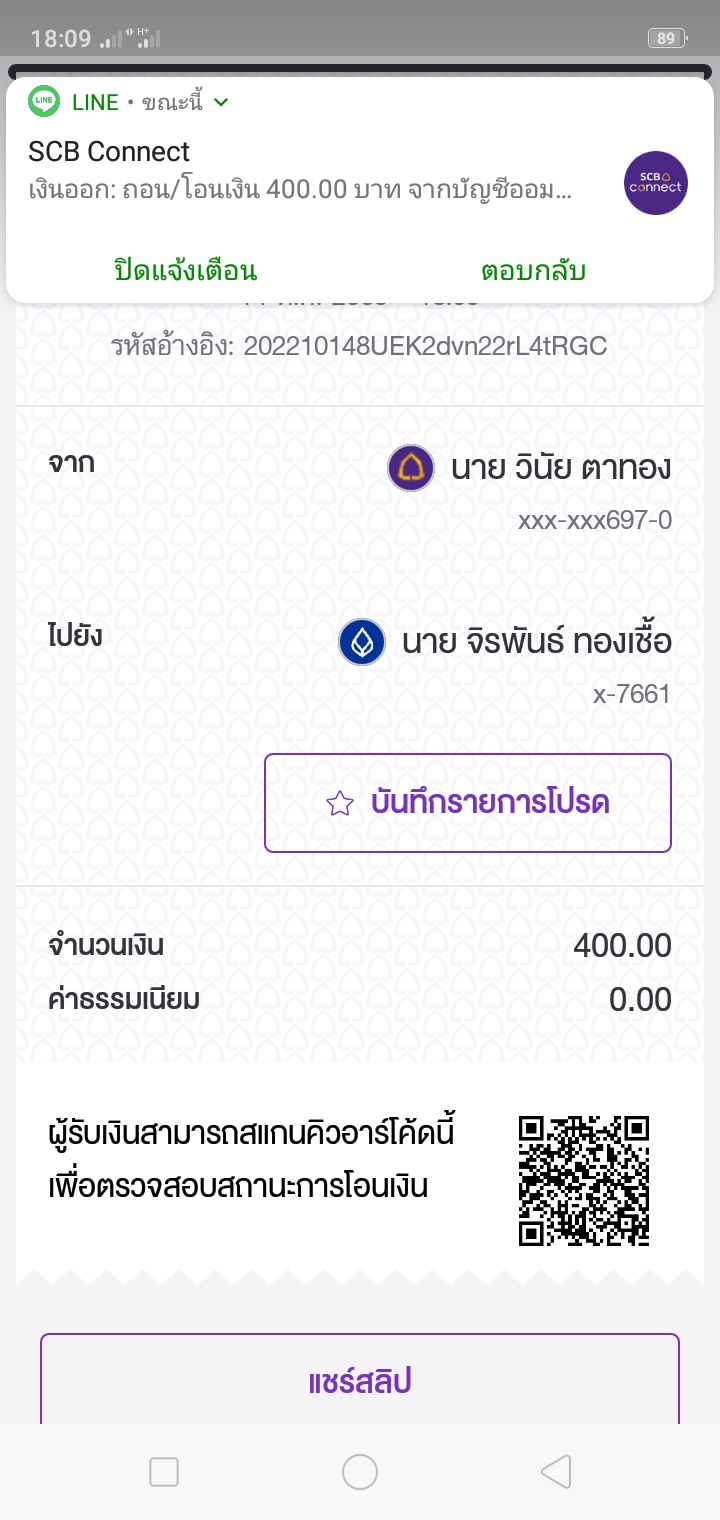Tap the reference code 202210148UEK2dvn22rL4tRGC
The image size is (720, 1520).
tap(425, 347)
